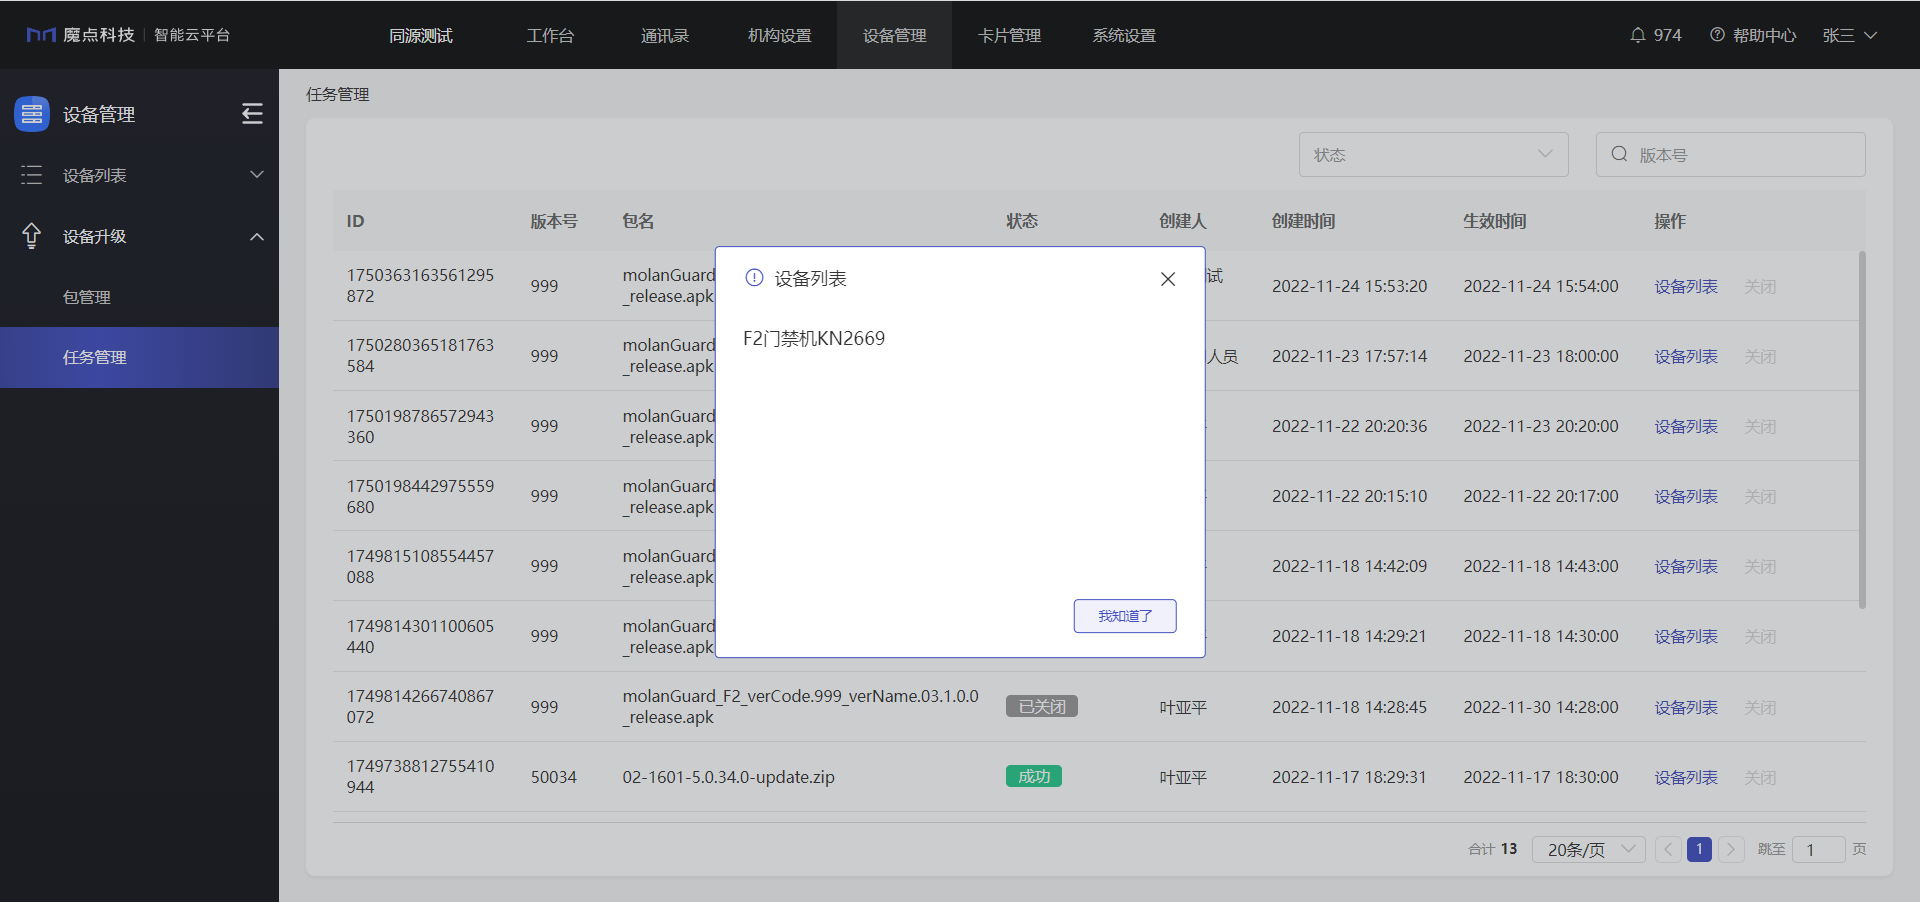
Task: Select the 设备管理 top tab
Action: [x=894, y=35]
